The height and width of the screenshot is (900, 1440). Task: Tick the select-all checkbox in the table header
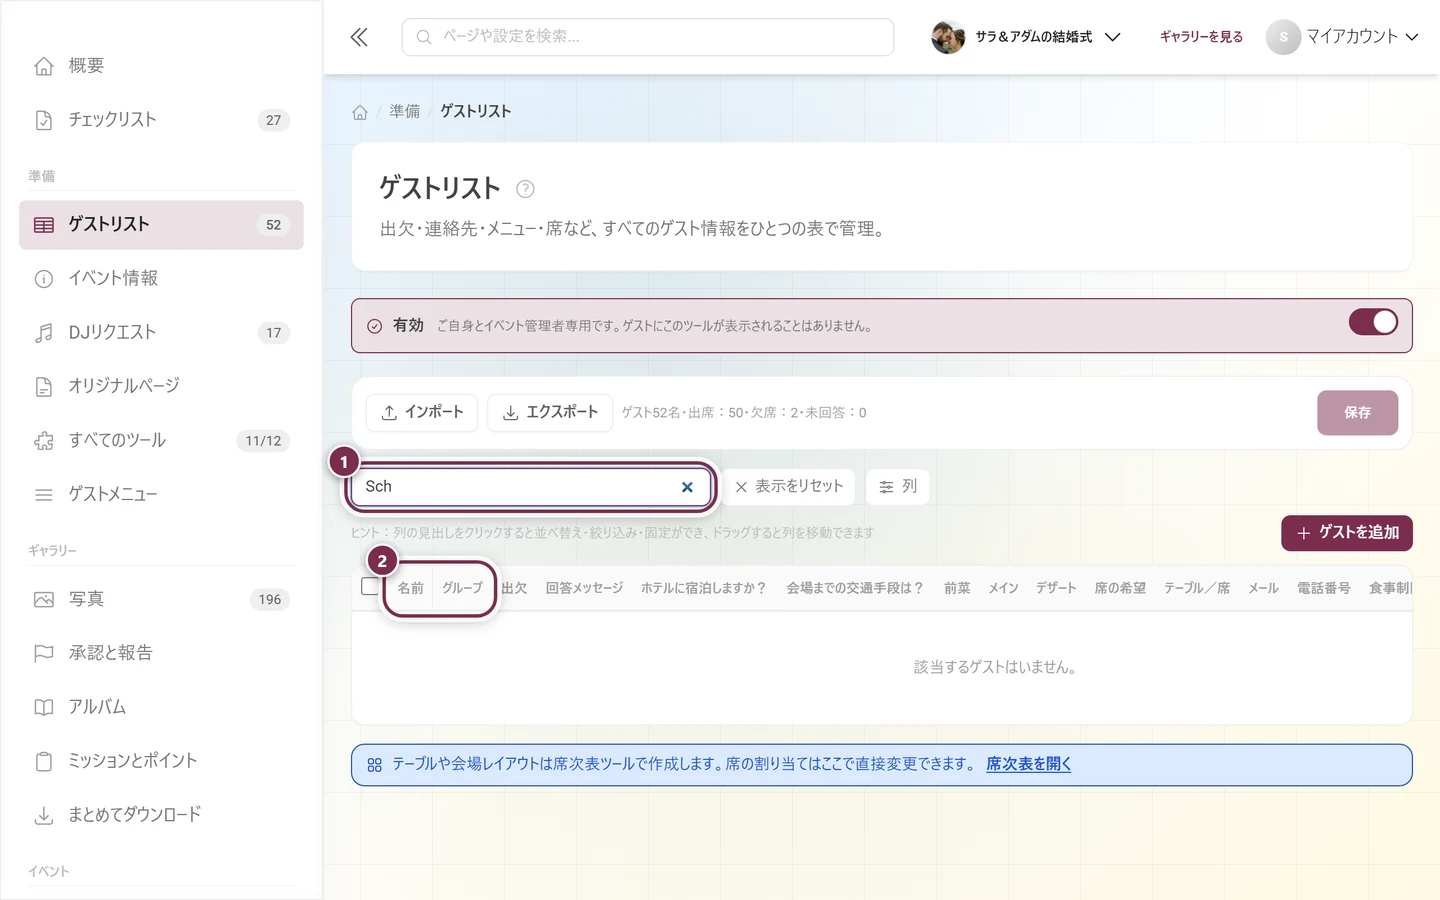tap(370, 587)
